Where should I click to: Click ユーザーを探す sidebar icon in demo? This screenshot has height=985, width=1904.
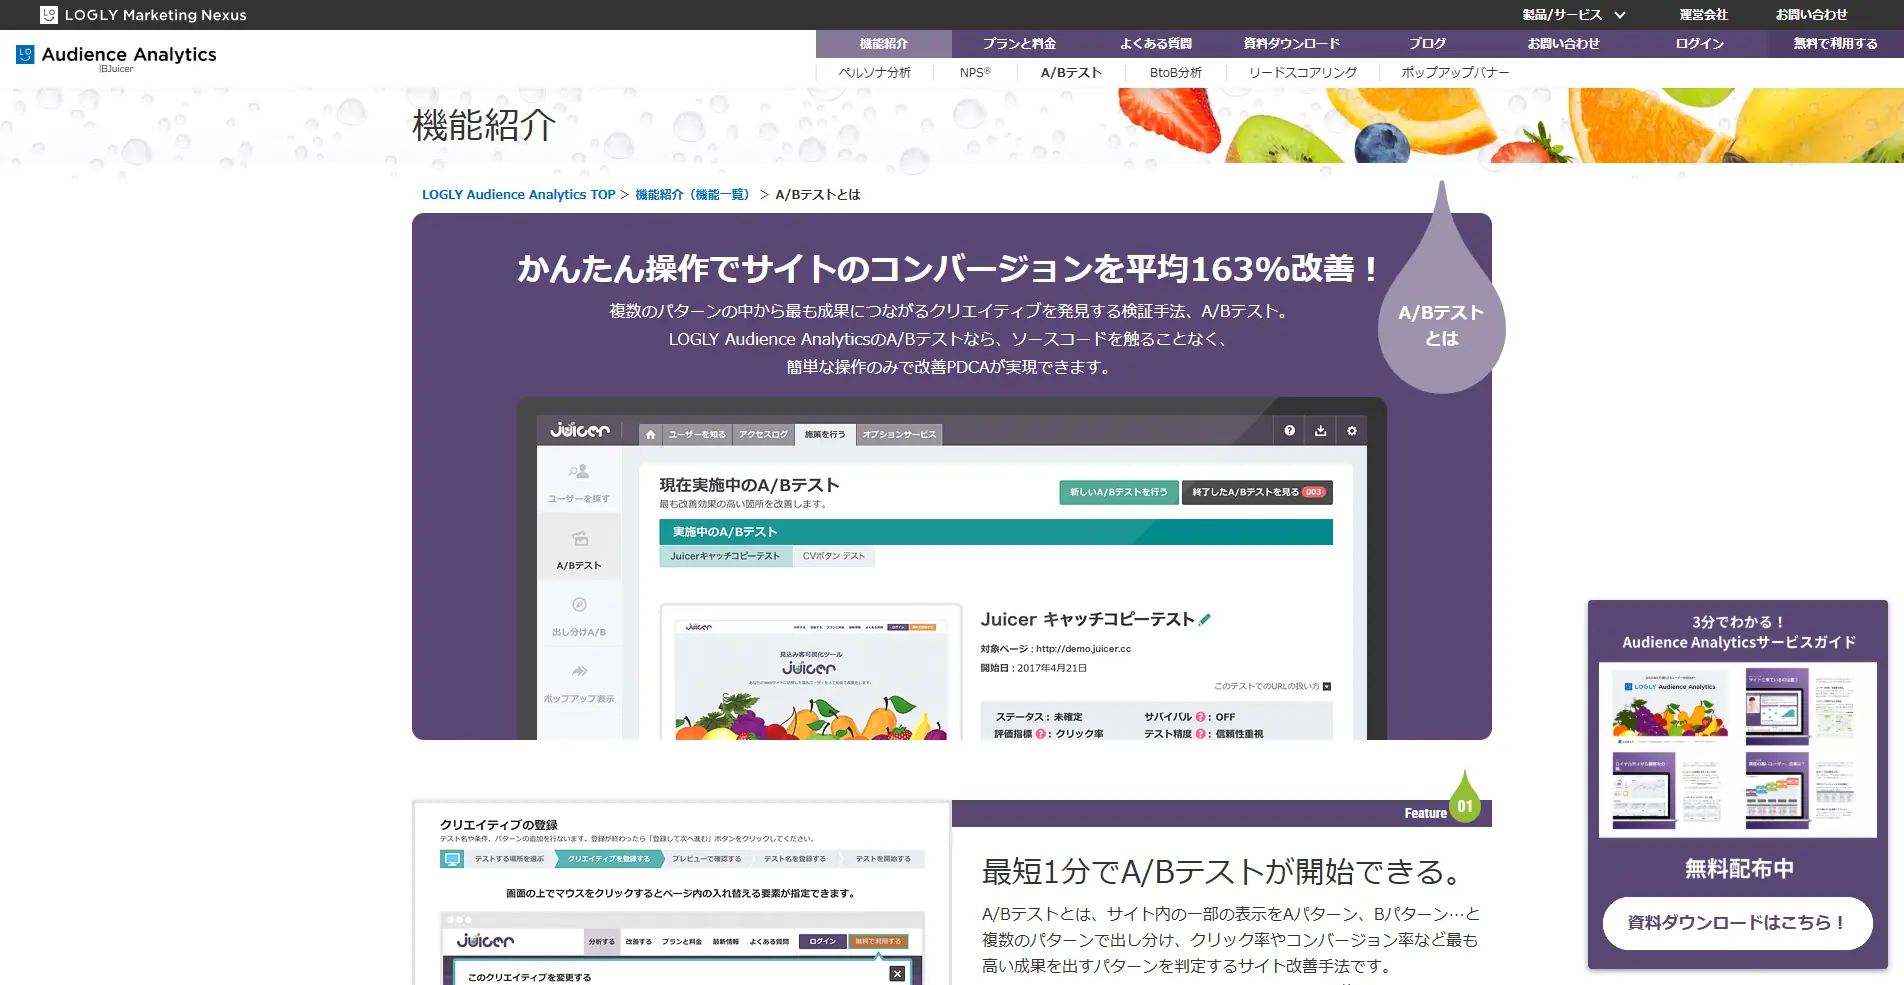point(579,482)
